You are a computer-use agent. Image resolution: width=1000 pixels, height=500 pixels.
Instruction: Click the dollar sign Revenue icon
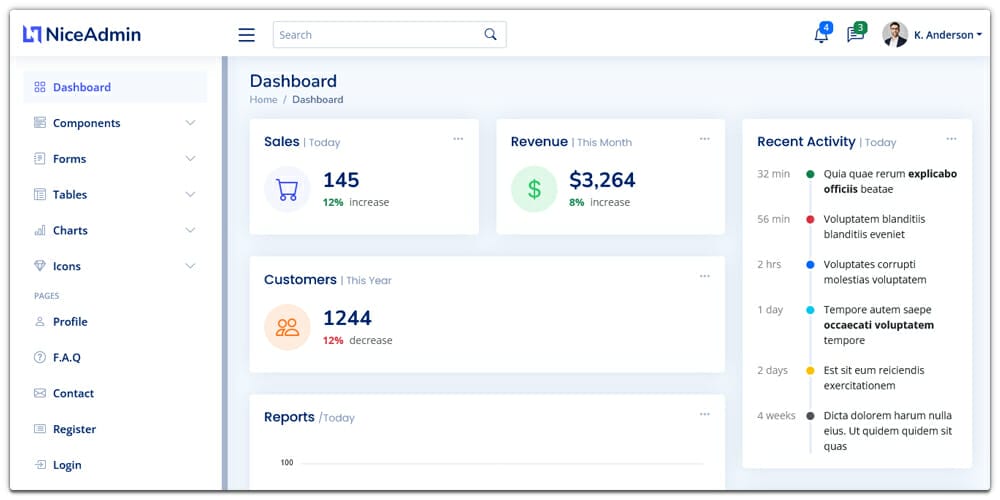pos(534,189)
